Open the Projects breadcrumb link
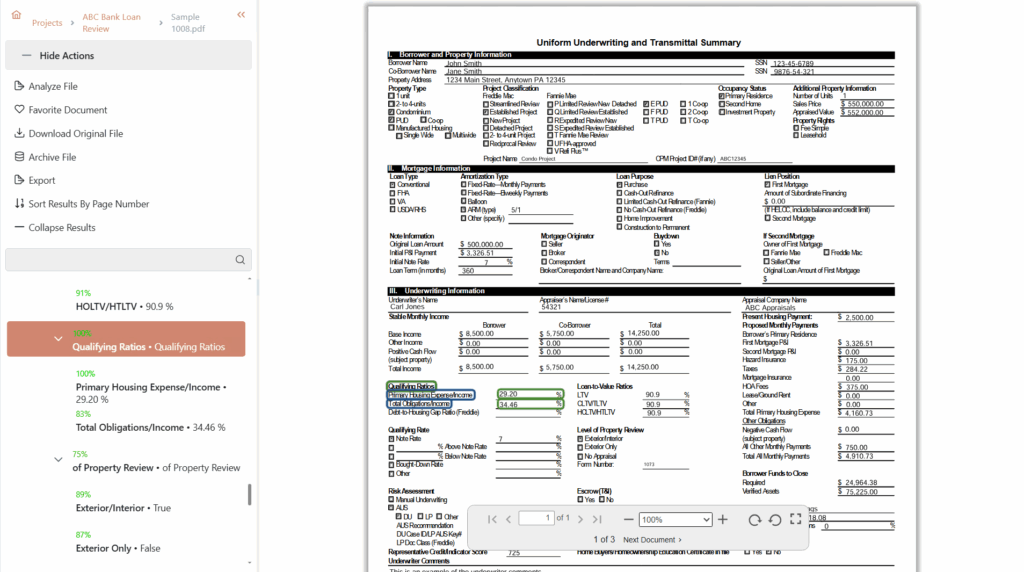1024x572 pixels. click(x=47, y=23)
